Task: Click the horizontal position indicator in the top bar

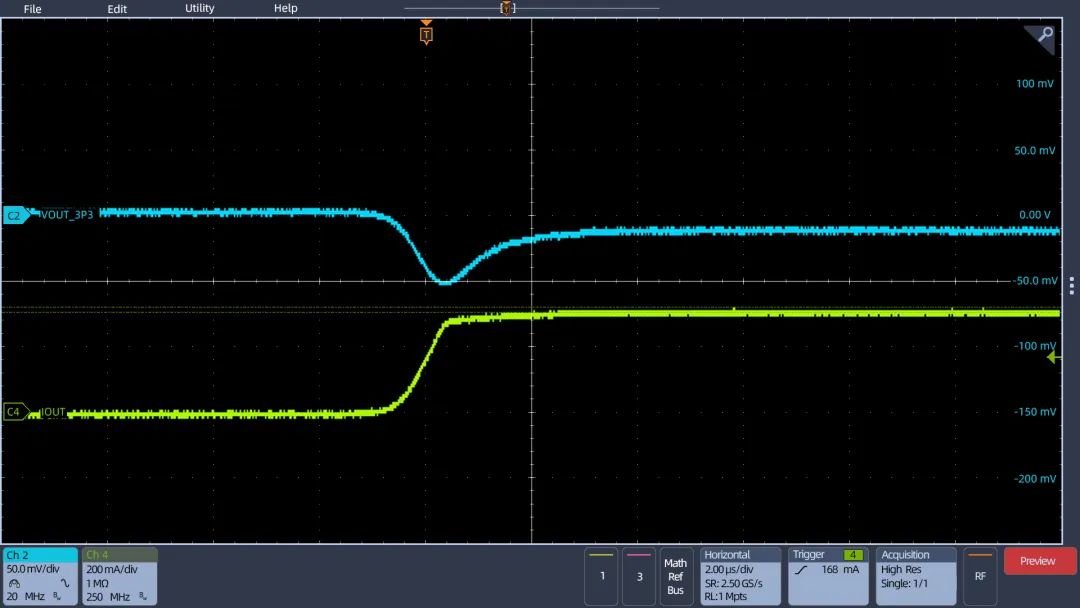Action: coord(507,8)
